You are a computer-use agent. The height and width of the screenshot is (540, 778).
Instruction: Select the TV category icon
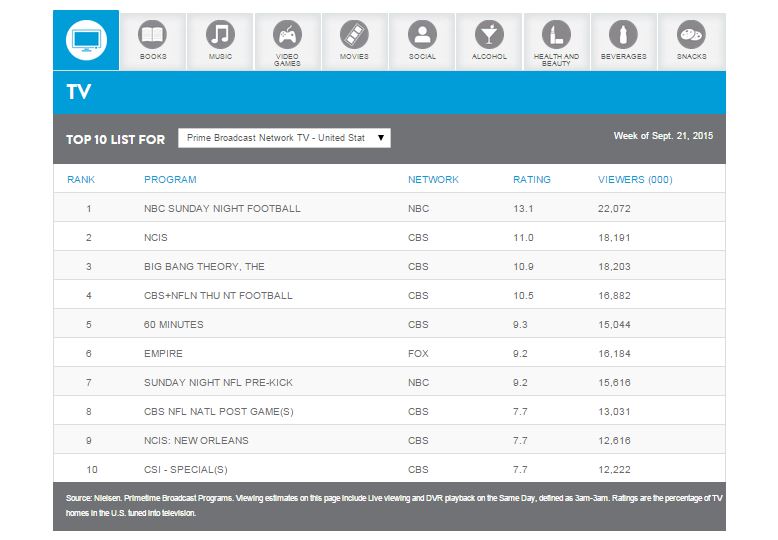[86, 40]
